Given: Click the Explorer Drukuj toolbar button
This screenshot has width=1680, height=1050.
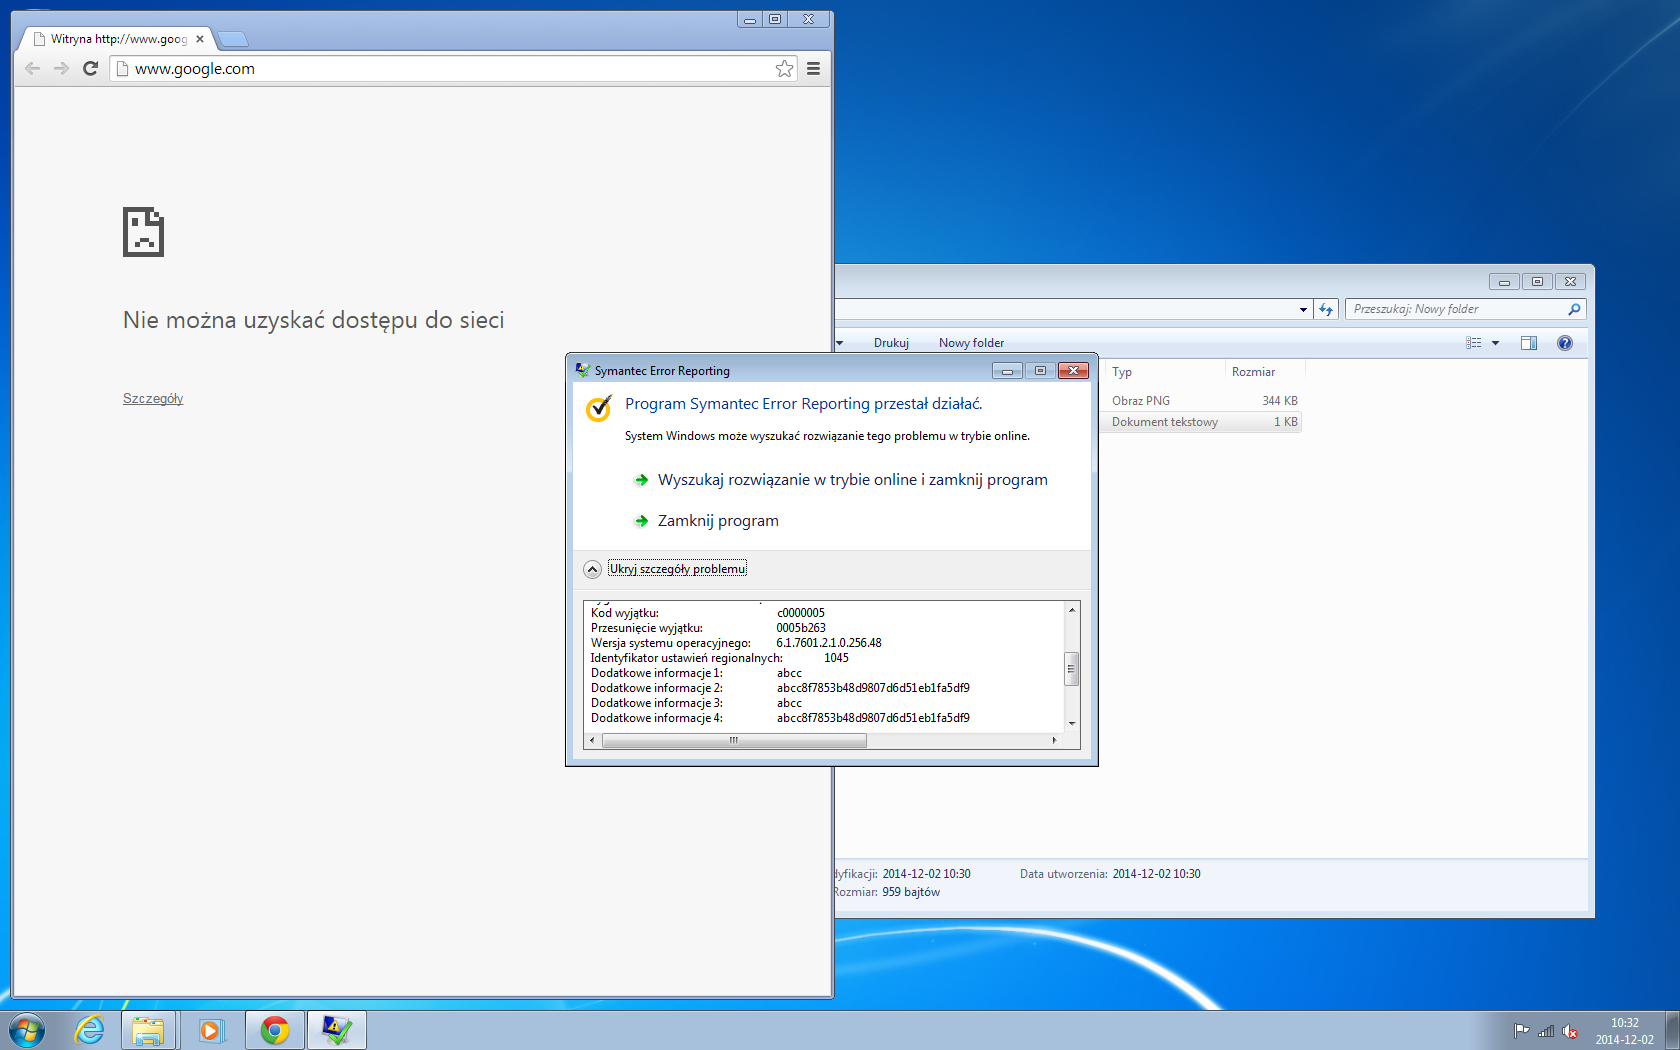Looking at the screenshot, I should (x=891, y=343).
